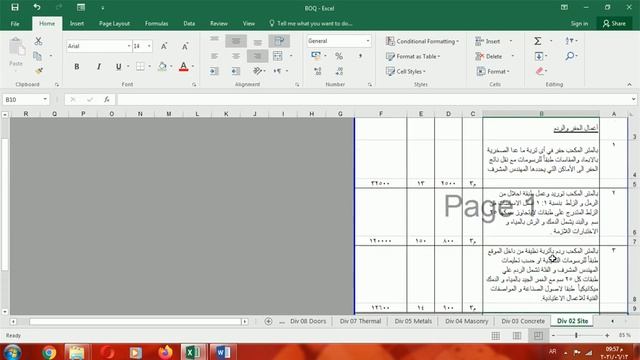The height and width of the screenshot is (360, 640).
Task: Open the Formulas ribbon tab
Action: [x=156, y=24]
